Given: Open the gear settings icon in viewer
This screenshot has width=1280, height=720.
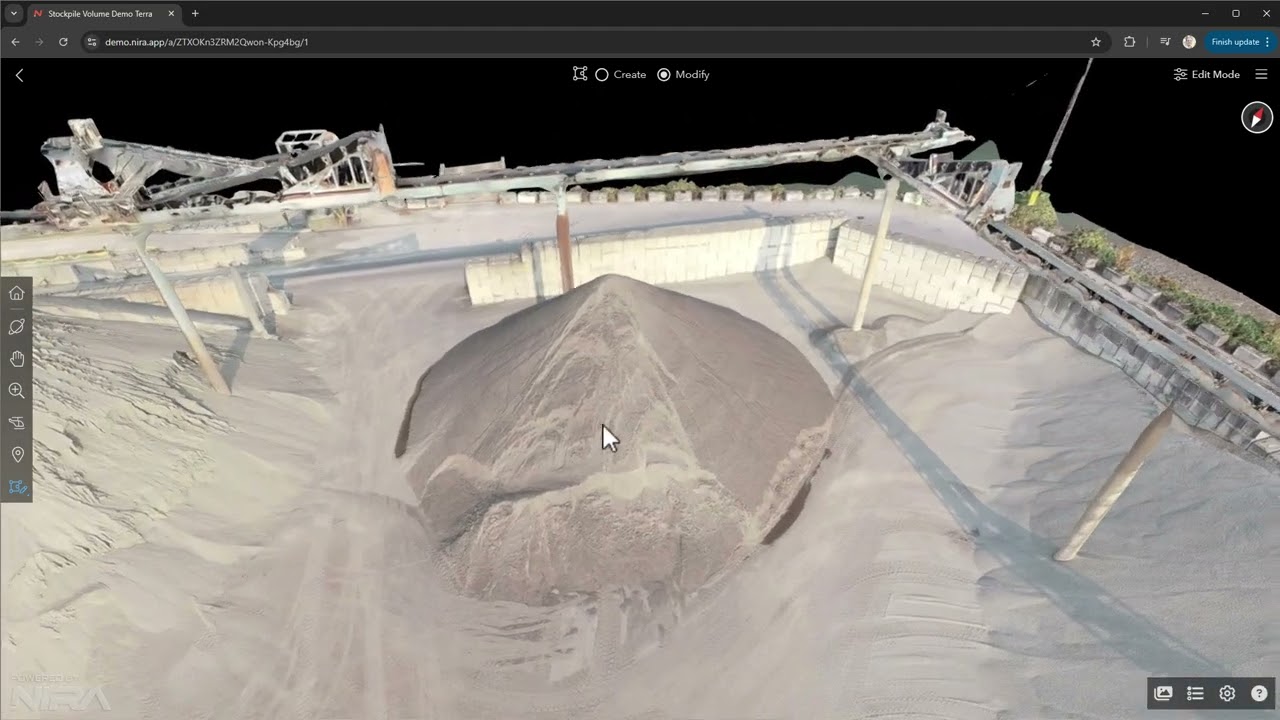Looking at the screenshot, I should (1227, 693).
